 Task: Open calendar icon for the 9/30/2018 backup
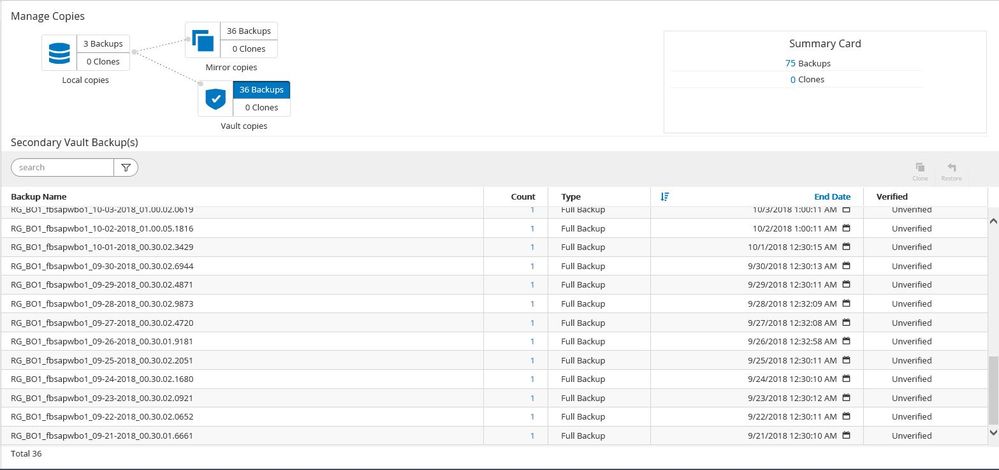click(x=846, y=266)
